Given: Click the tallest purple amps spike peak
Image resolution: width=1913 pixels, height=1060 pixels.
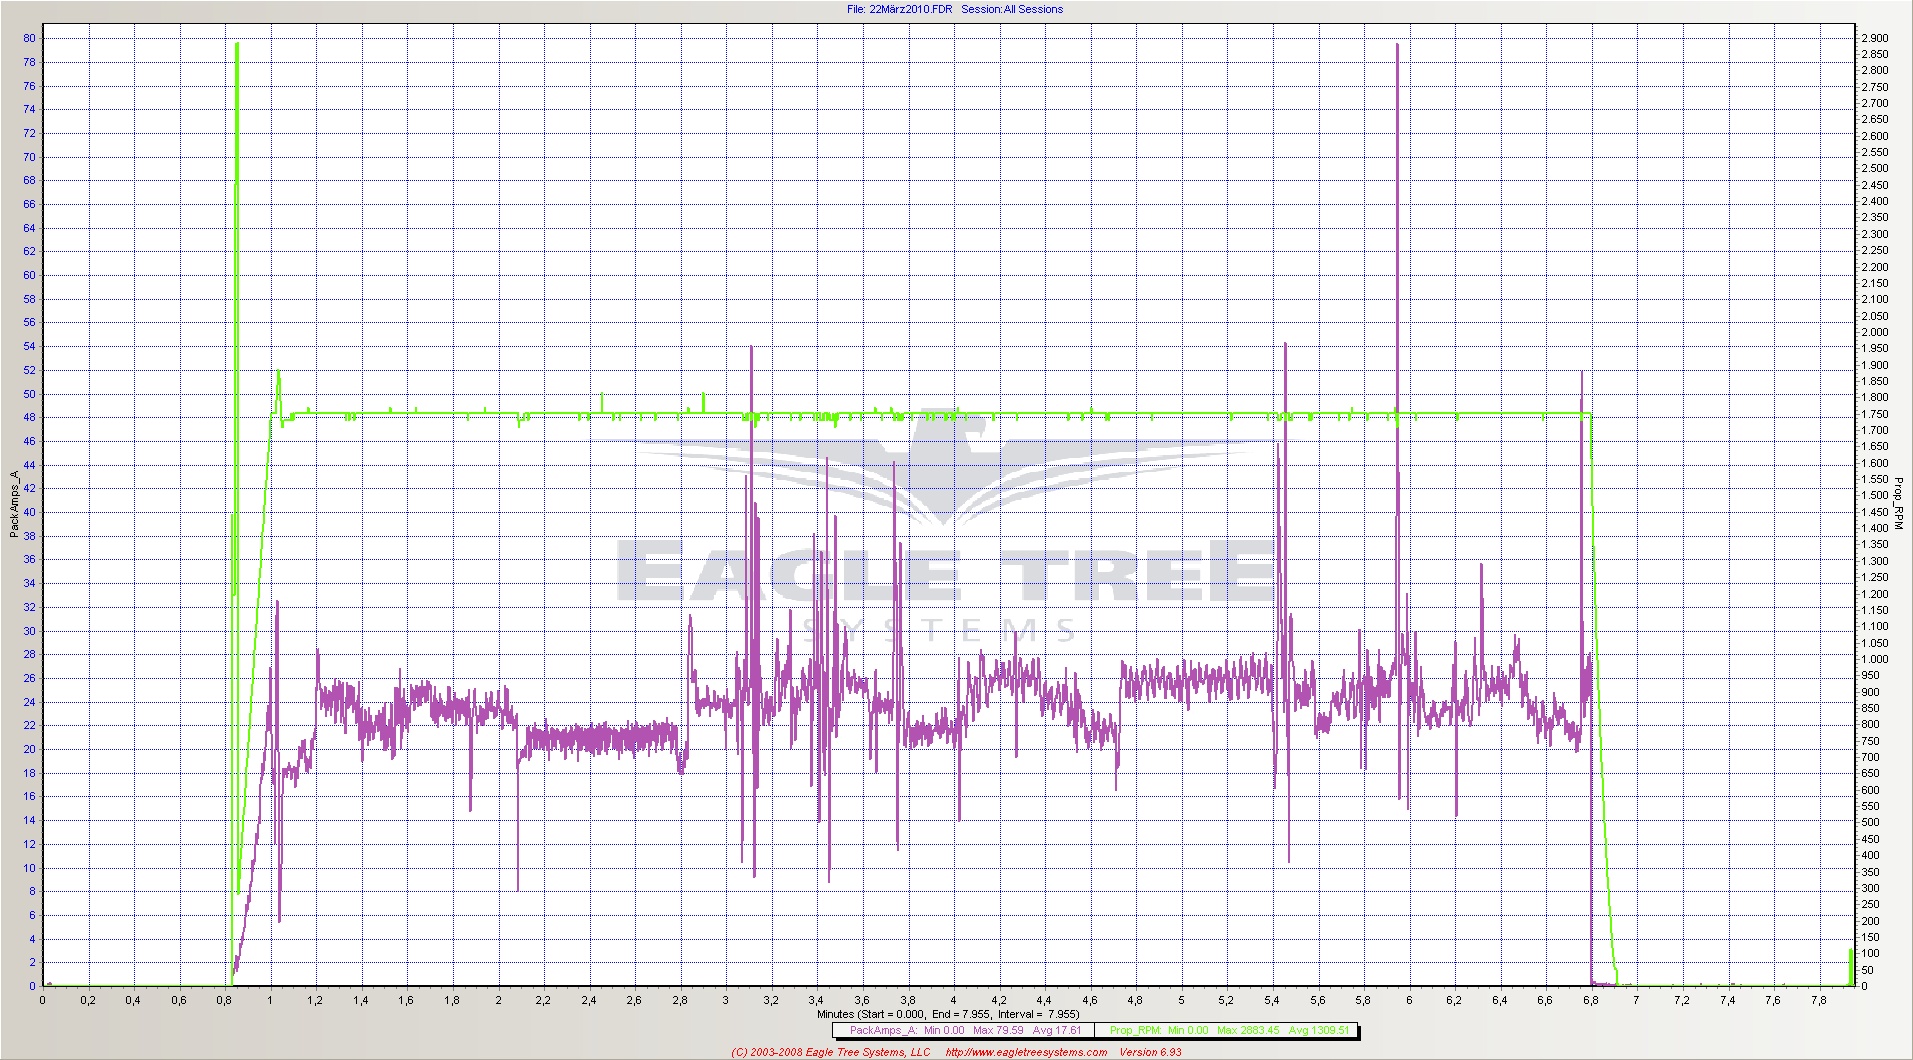Looking at the screenshot, I should click(x=1397, y=45).
